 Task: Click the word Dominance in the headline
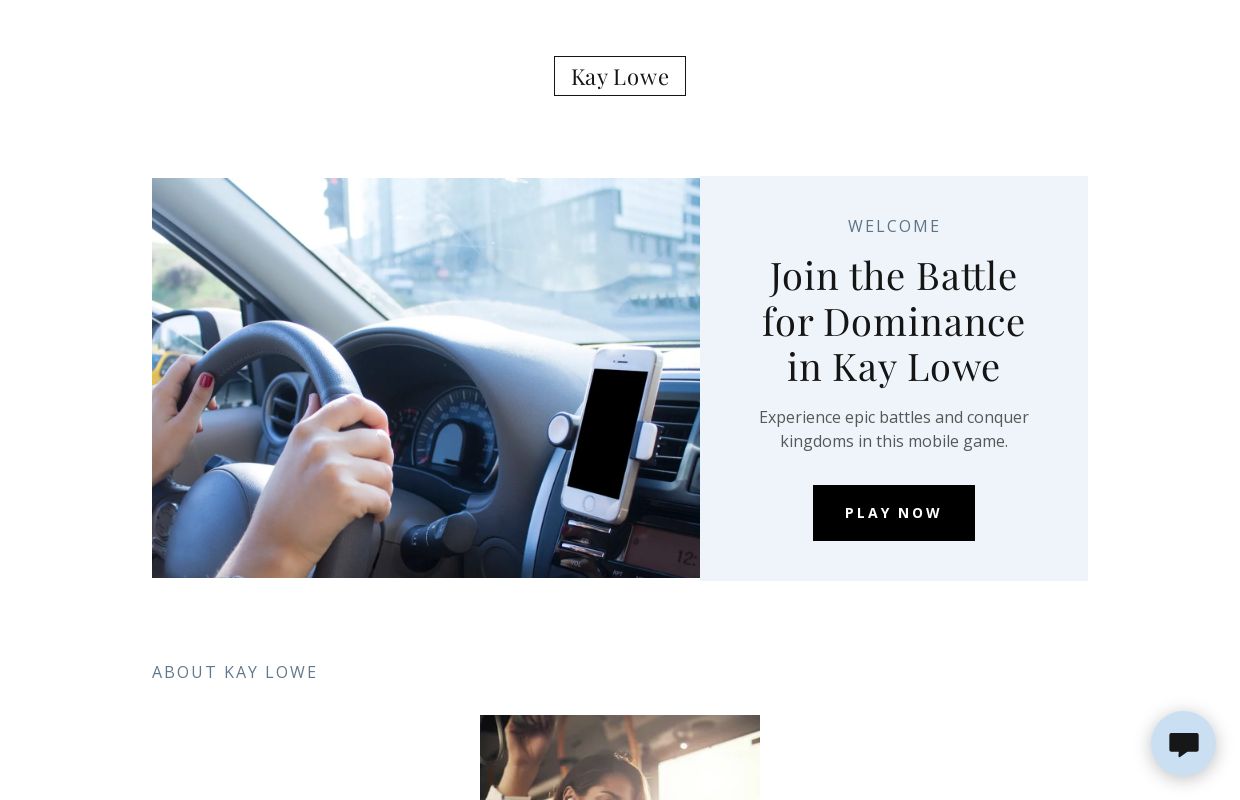click(924, 321)
